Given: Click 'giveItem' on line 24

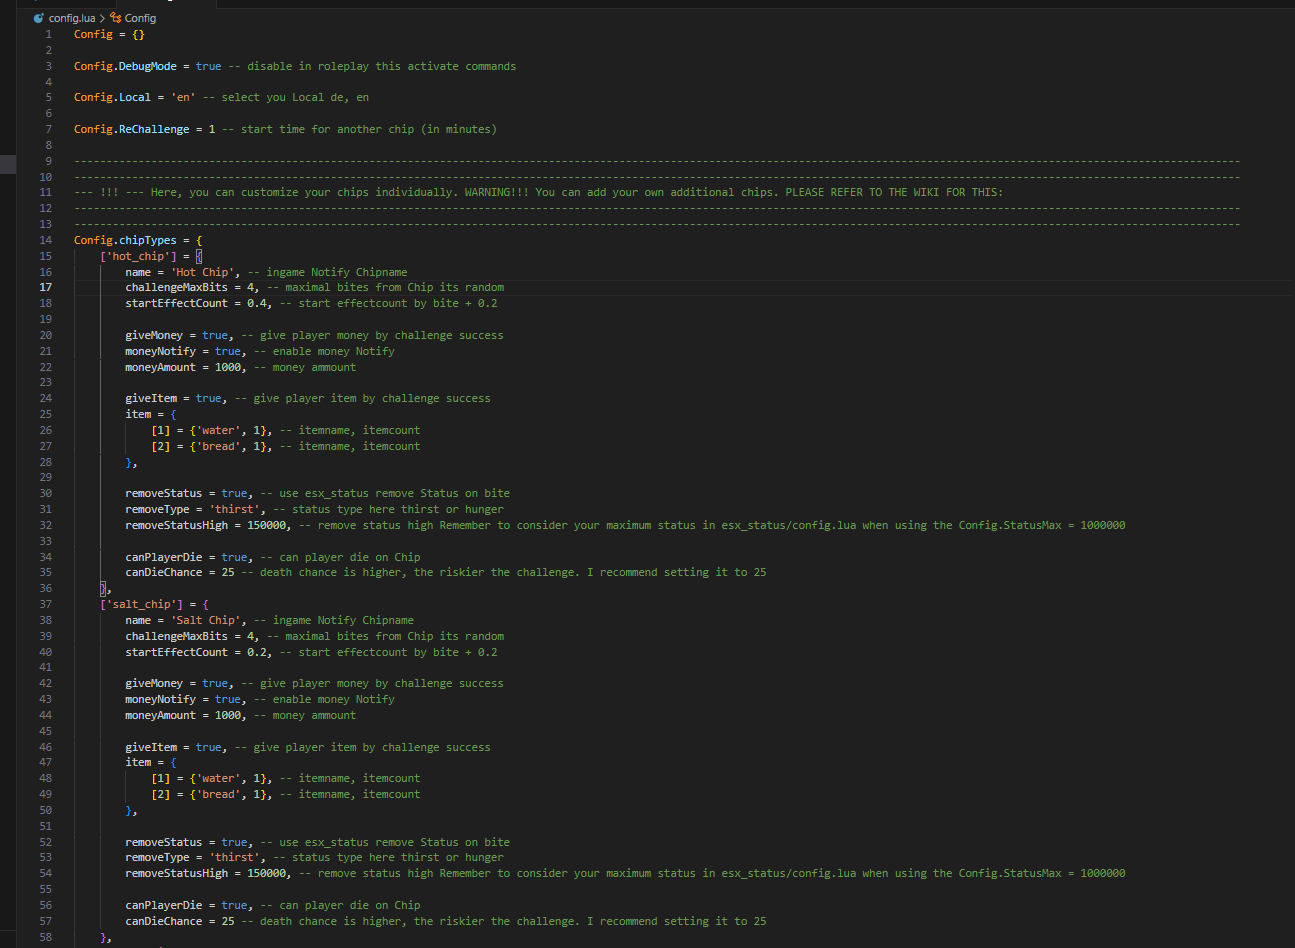Looking at the screenshot, I should pyautogui.click(x=151, y=398).
